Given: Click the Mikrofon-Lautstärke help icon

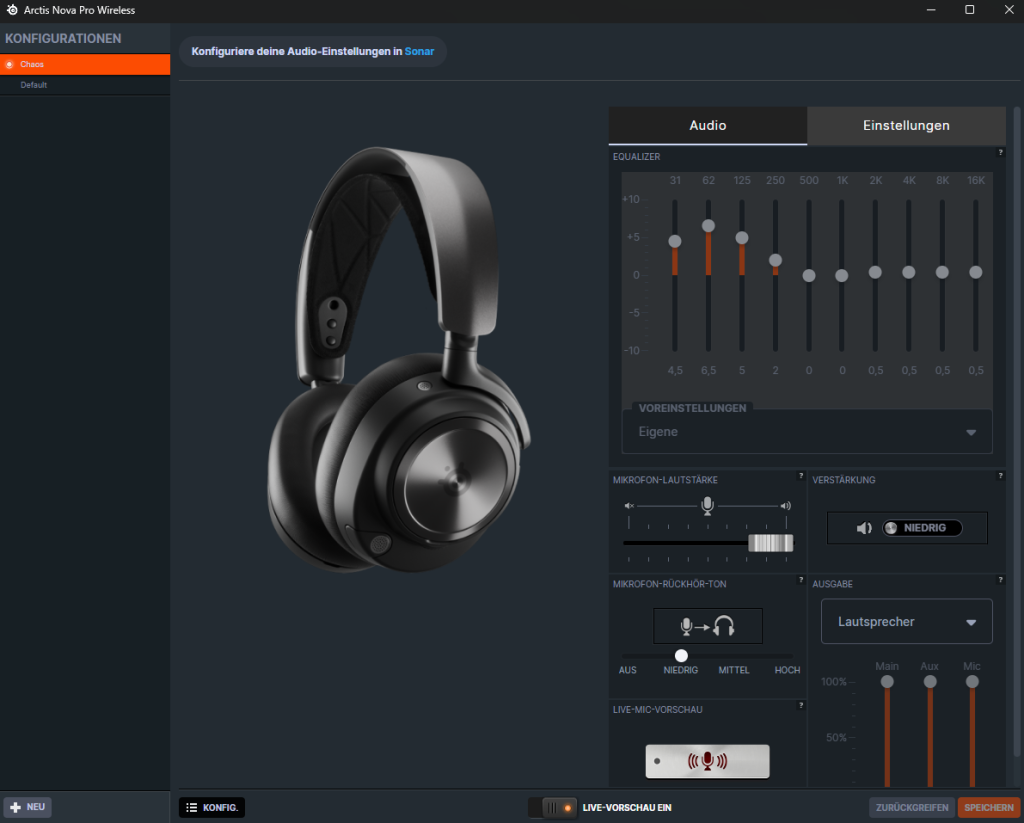Looking at the screenshot, I should click(x=800, y=476).
